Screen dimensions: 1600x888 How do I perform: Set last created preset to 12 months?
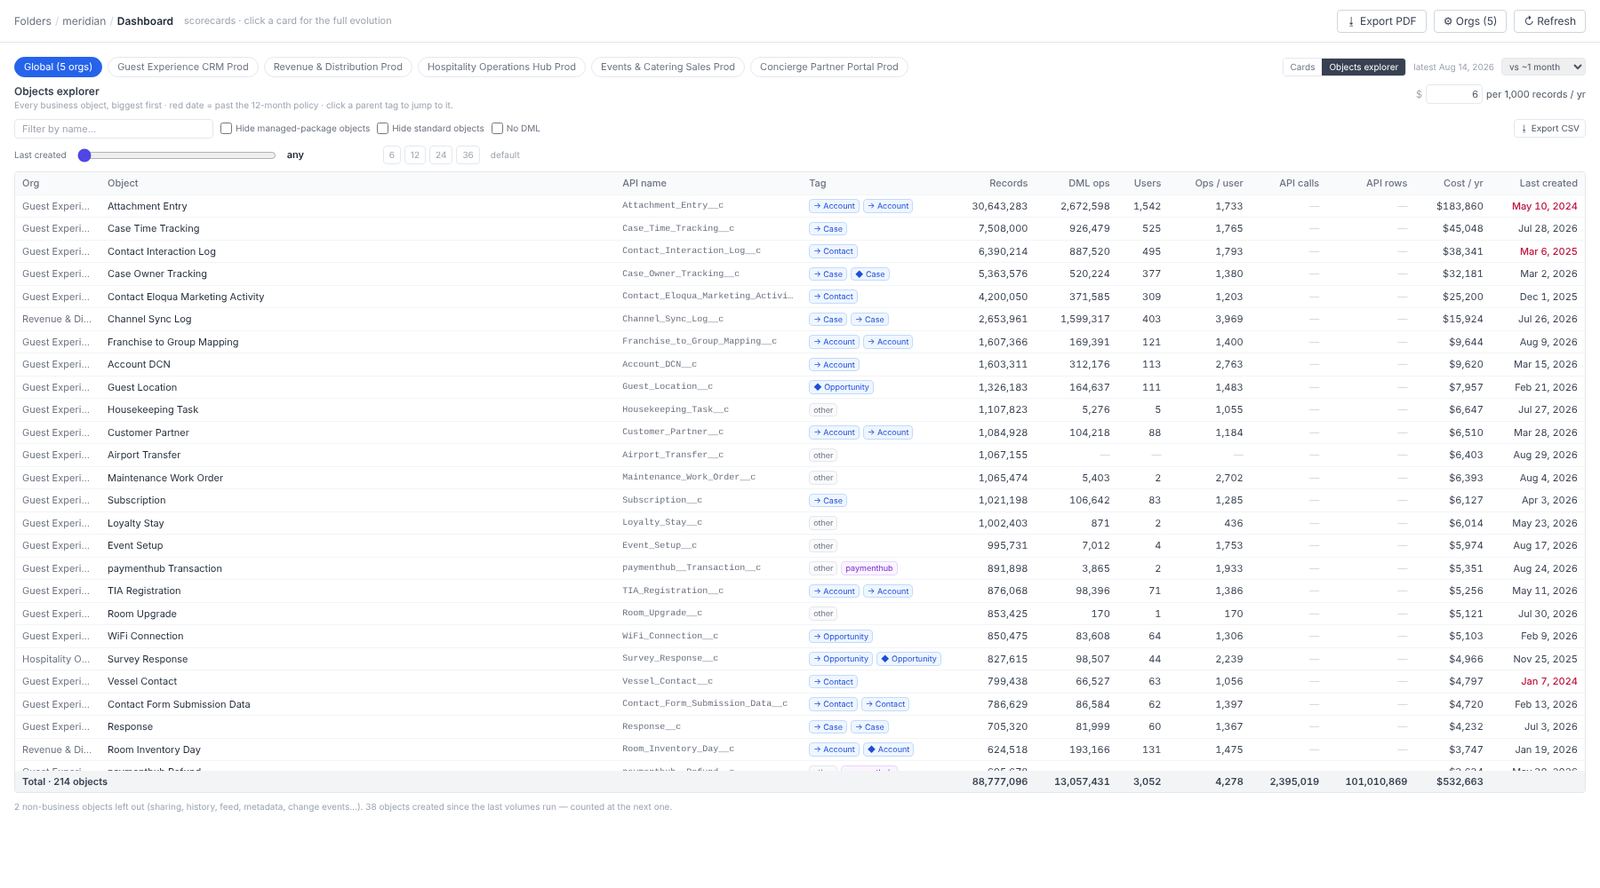click(415, 155)
